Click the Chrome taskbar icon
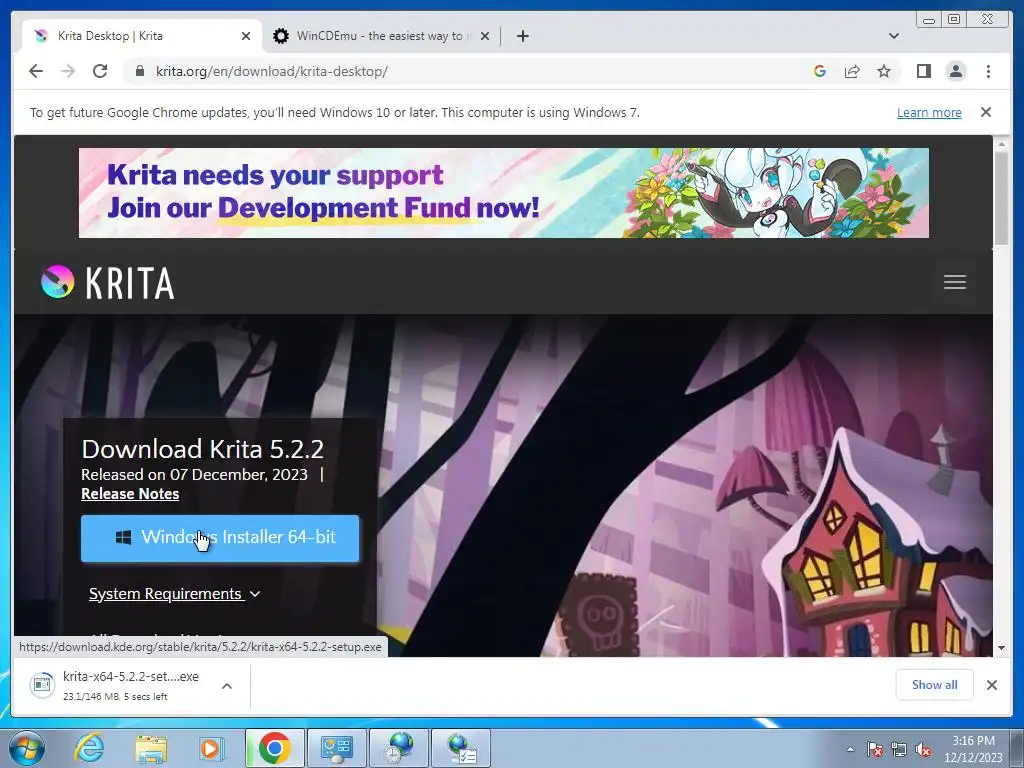Viewport: 1024px width, 768px height. pos(275,748)
